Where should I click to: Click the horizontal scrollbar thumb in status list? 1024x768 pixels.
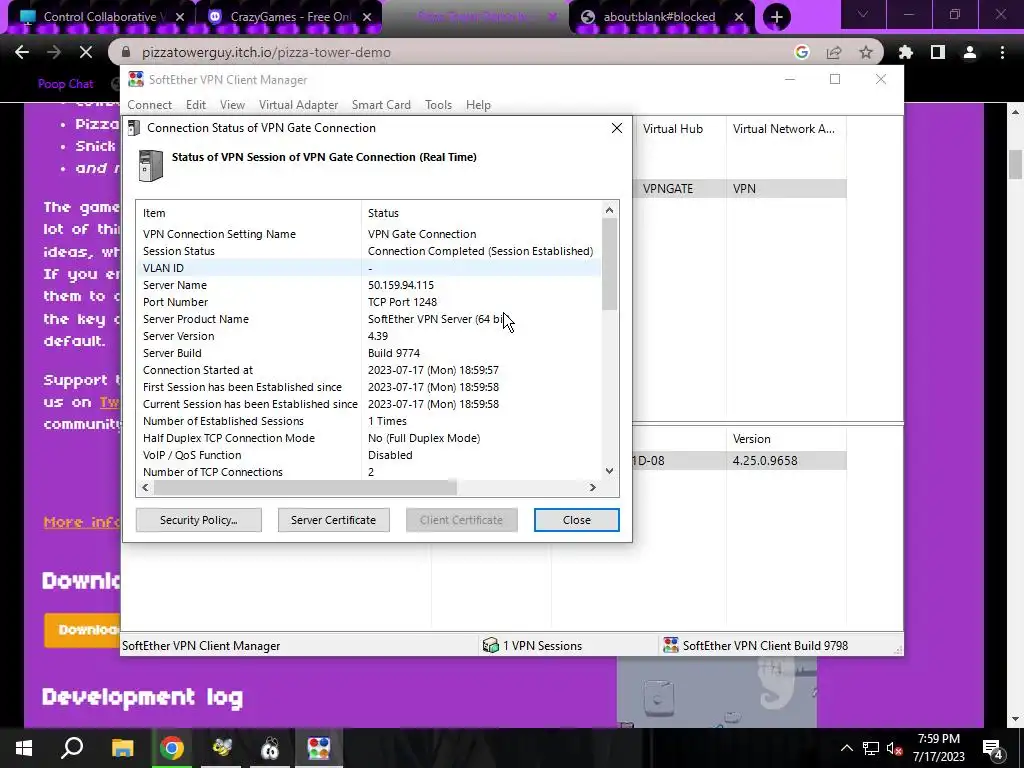[305, 487]
